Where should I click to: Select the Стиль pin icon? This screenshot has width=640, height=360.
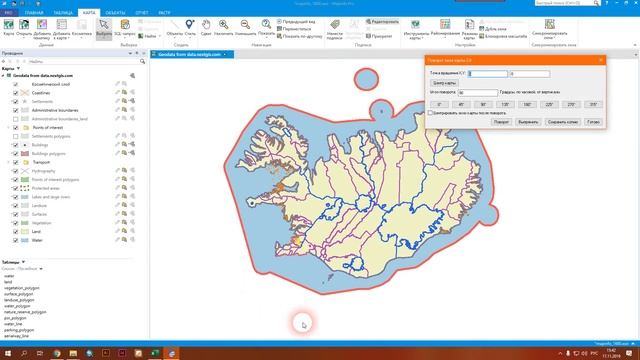click(190, 25)
